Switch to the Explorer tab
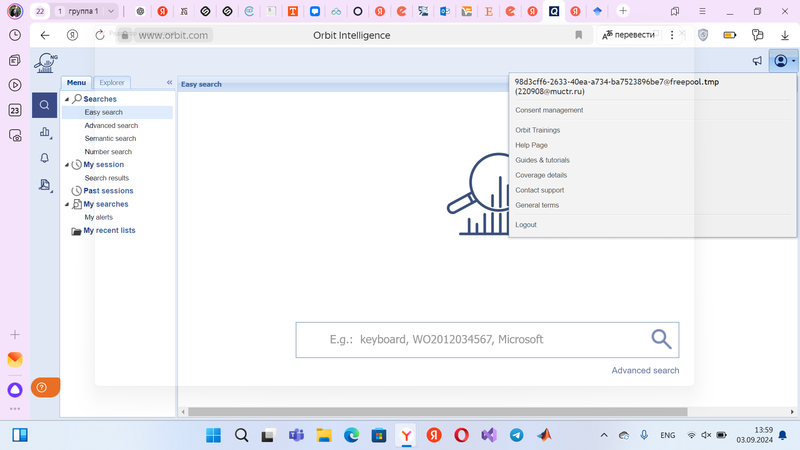Screen dimensions: 800x450 112,83
